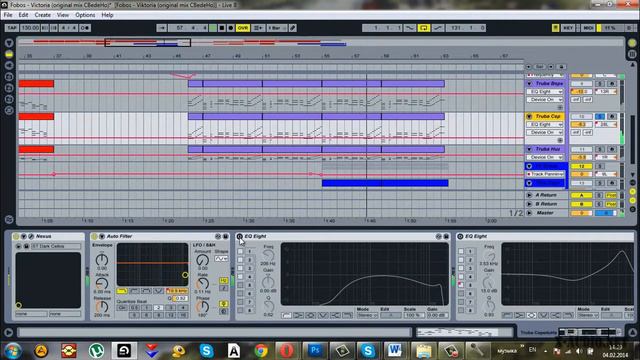Arm the global Record button
Screen dimensions: 640x360
coord(231,28)
